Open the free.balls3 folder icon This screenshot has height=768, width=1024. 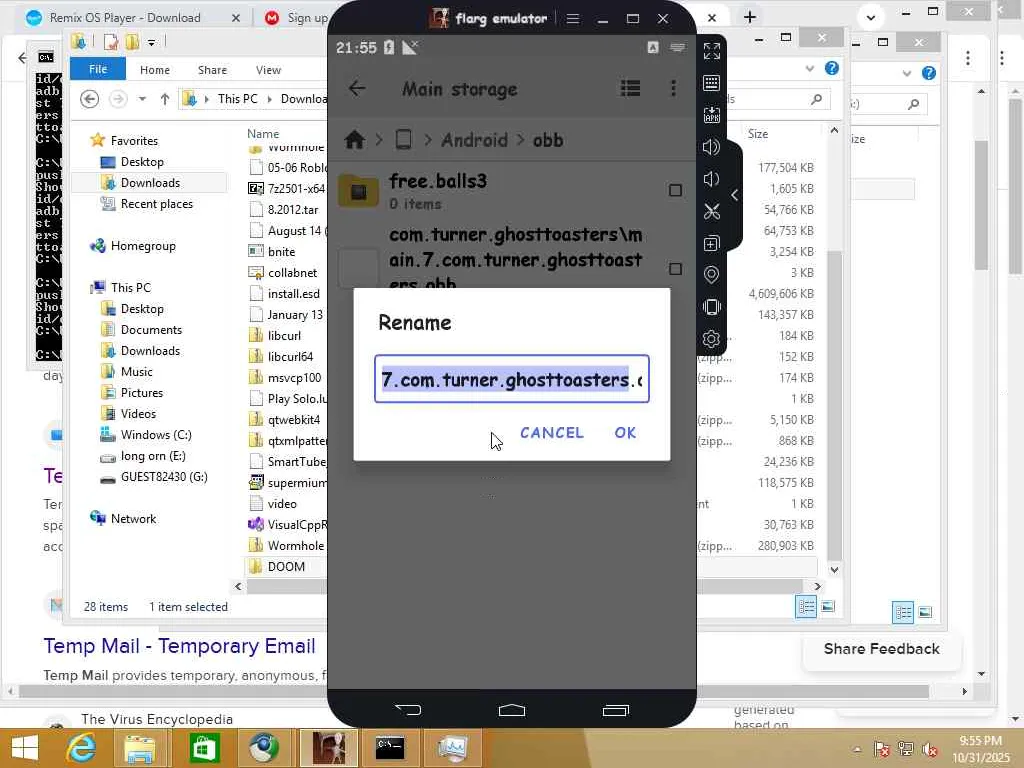pyautogui.click(x=359, y=191)
